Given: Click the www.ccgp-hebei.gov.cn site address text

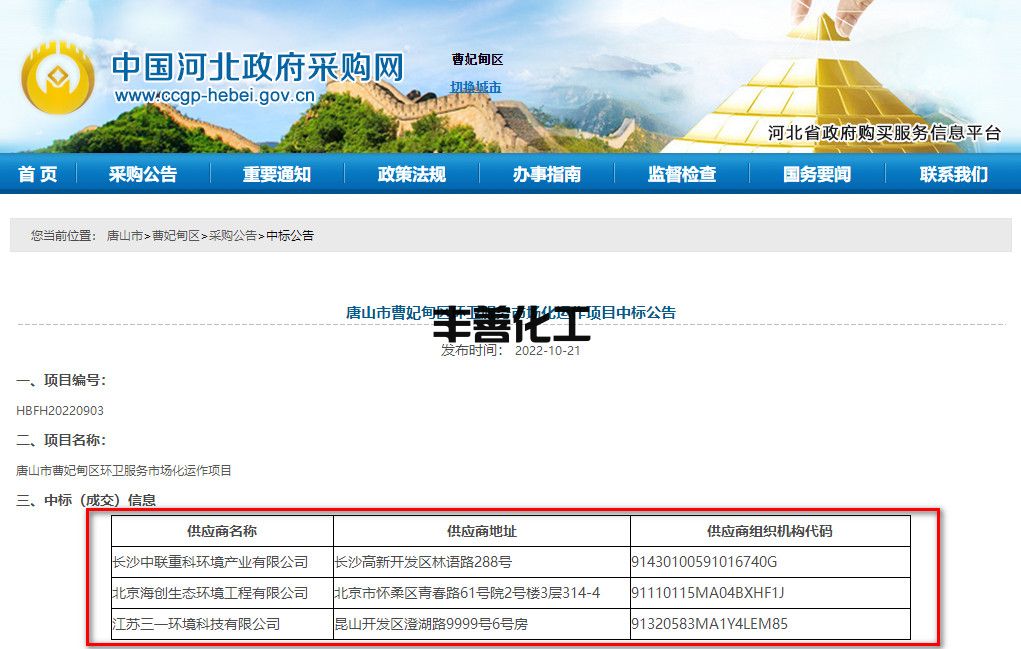Looking at the screenshot, I should [214, 97].
